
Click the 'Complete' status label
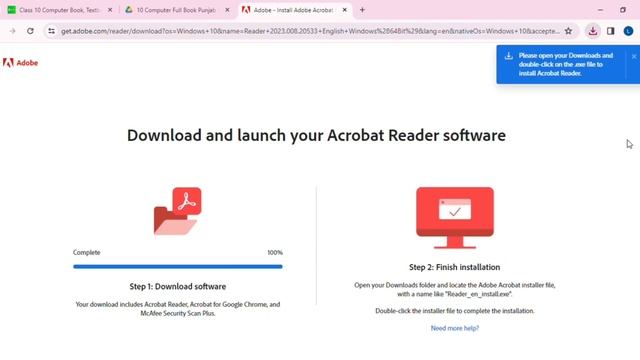87,253
